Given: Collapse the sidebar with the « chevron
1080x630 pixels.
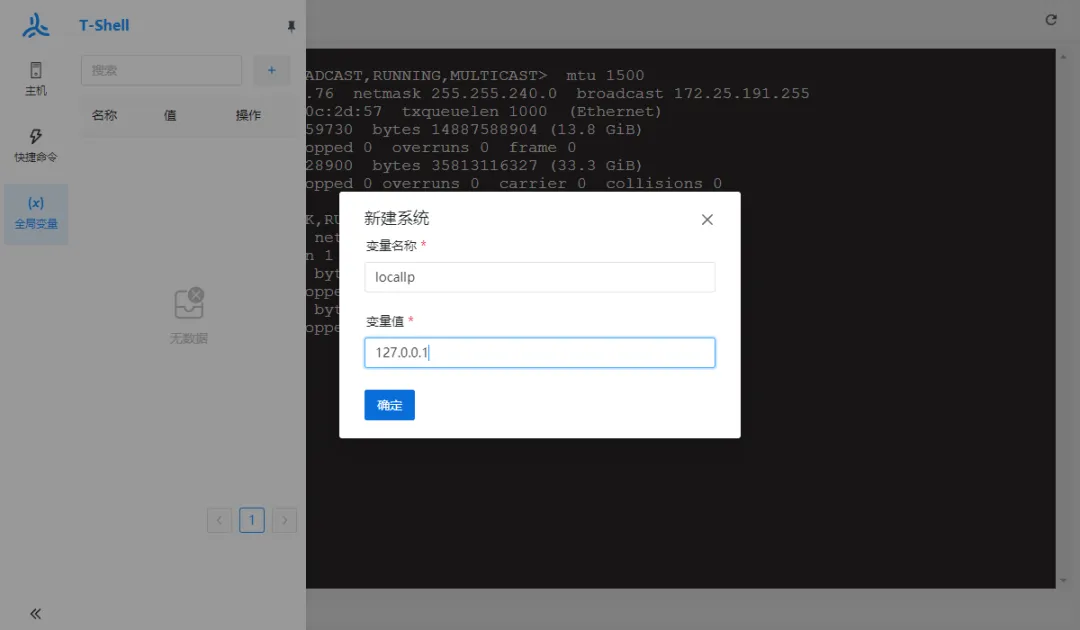Looking at the screenshot, I should coord(35,613).
